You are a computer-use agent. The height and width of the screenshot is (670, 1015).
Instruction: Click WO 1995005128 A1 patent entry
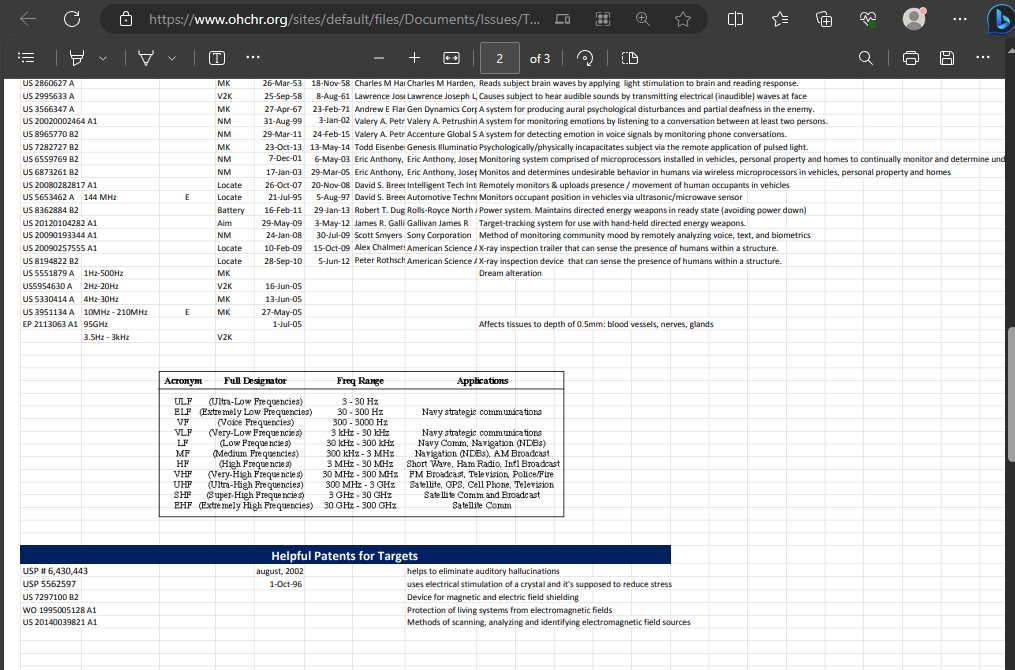coord(60,610)
